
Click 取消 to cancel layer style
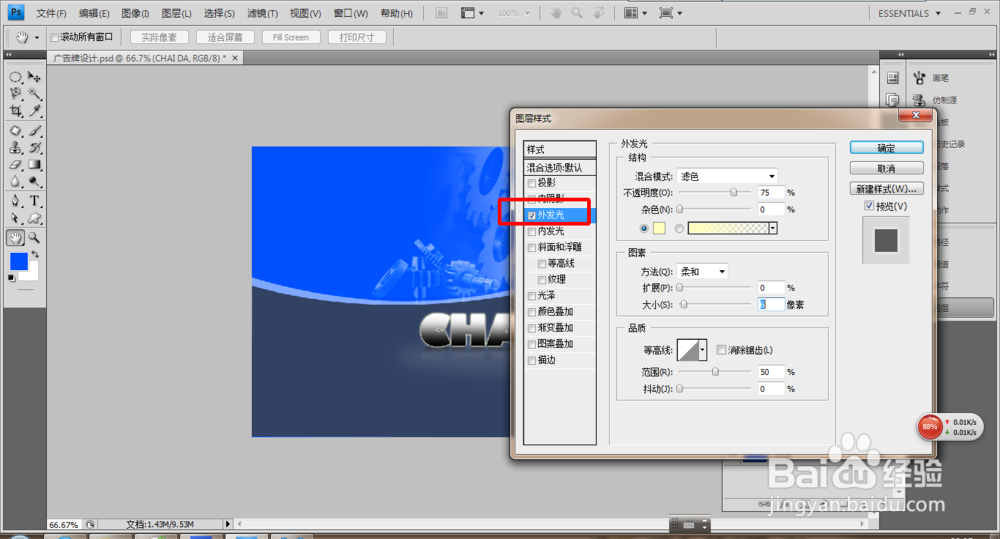coord(886,168)
